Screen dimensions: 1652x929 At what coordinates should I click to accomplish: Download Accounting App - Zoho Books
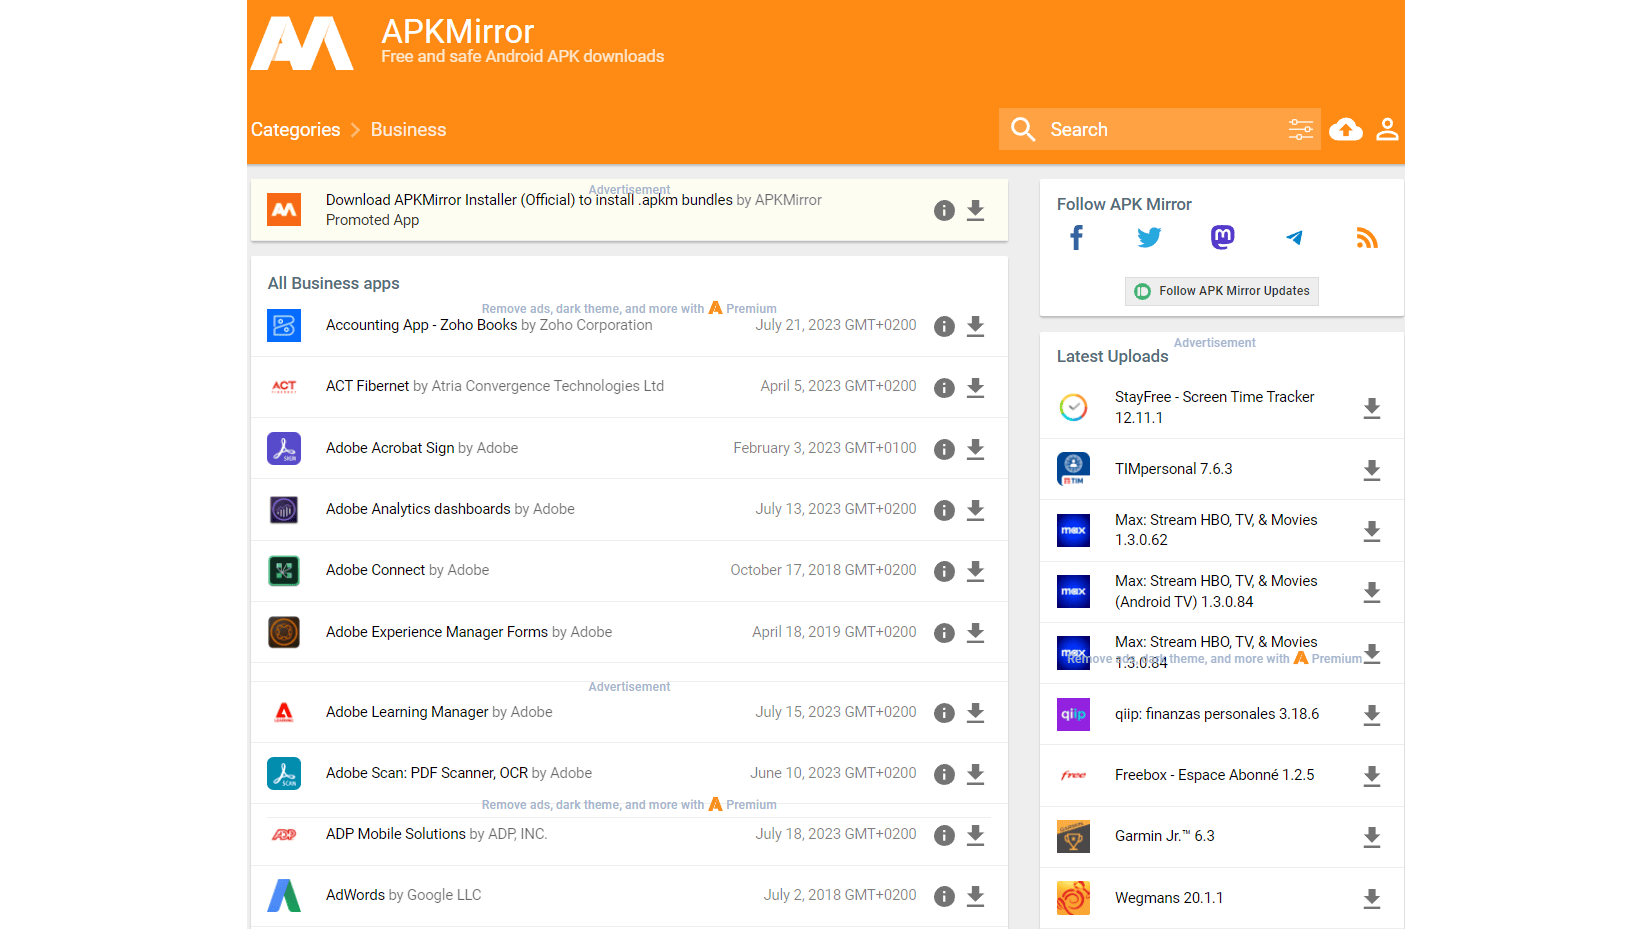click(976, 326)
